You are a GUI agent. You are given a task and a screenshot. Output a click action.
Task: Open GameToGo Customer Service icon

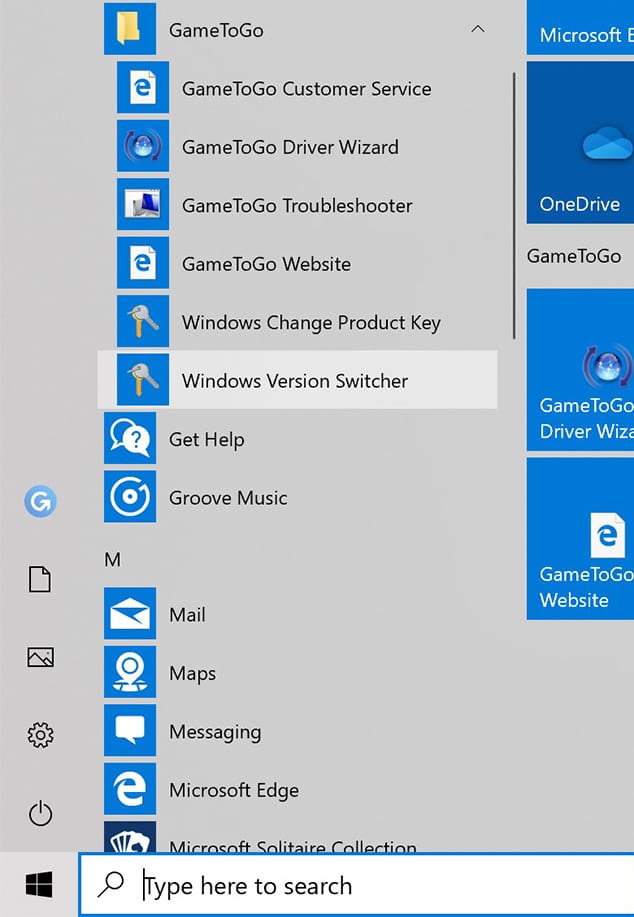[x=143, y=88]
